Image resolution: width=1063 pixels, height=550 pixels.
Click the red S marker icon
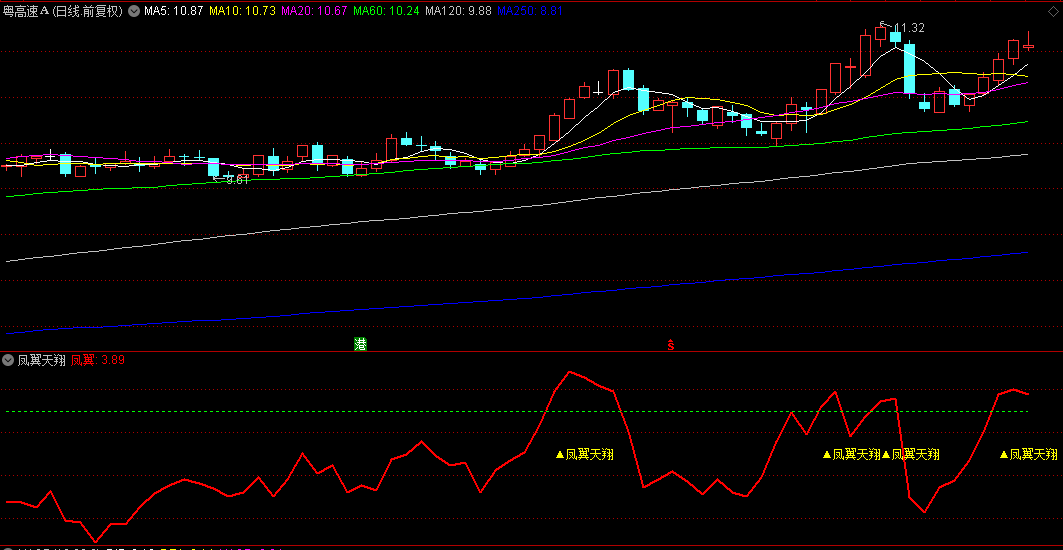670,345
